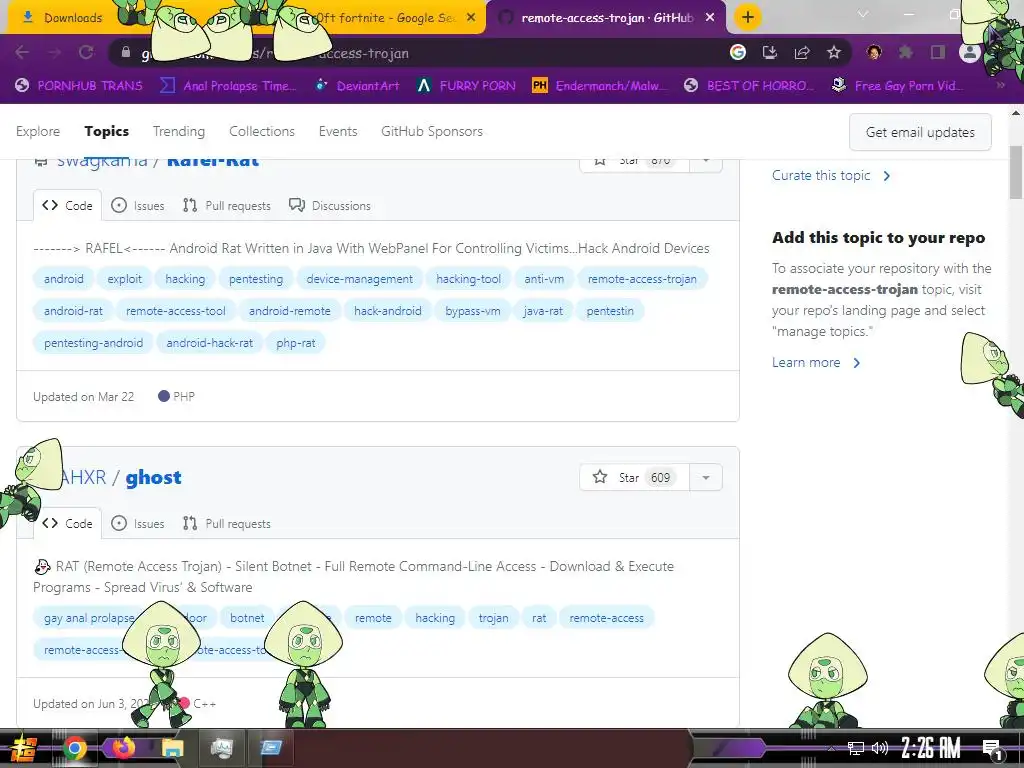Show hidden bookmarks with the overflow chevron
Screen dimensions: 1024x768
[x=1000, y=86]
